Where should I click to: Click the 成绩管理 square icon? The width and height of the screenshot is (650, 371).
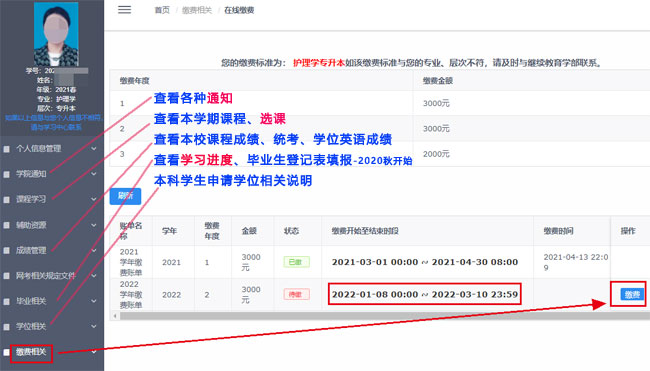(7, 250)
